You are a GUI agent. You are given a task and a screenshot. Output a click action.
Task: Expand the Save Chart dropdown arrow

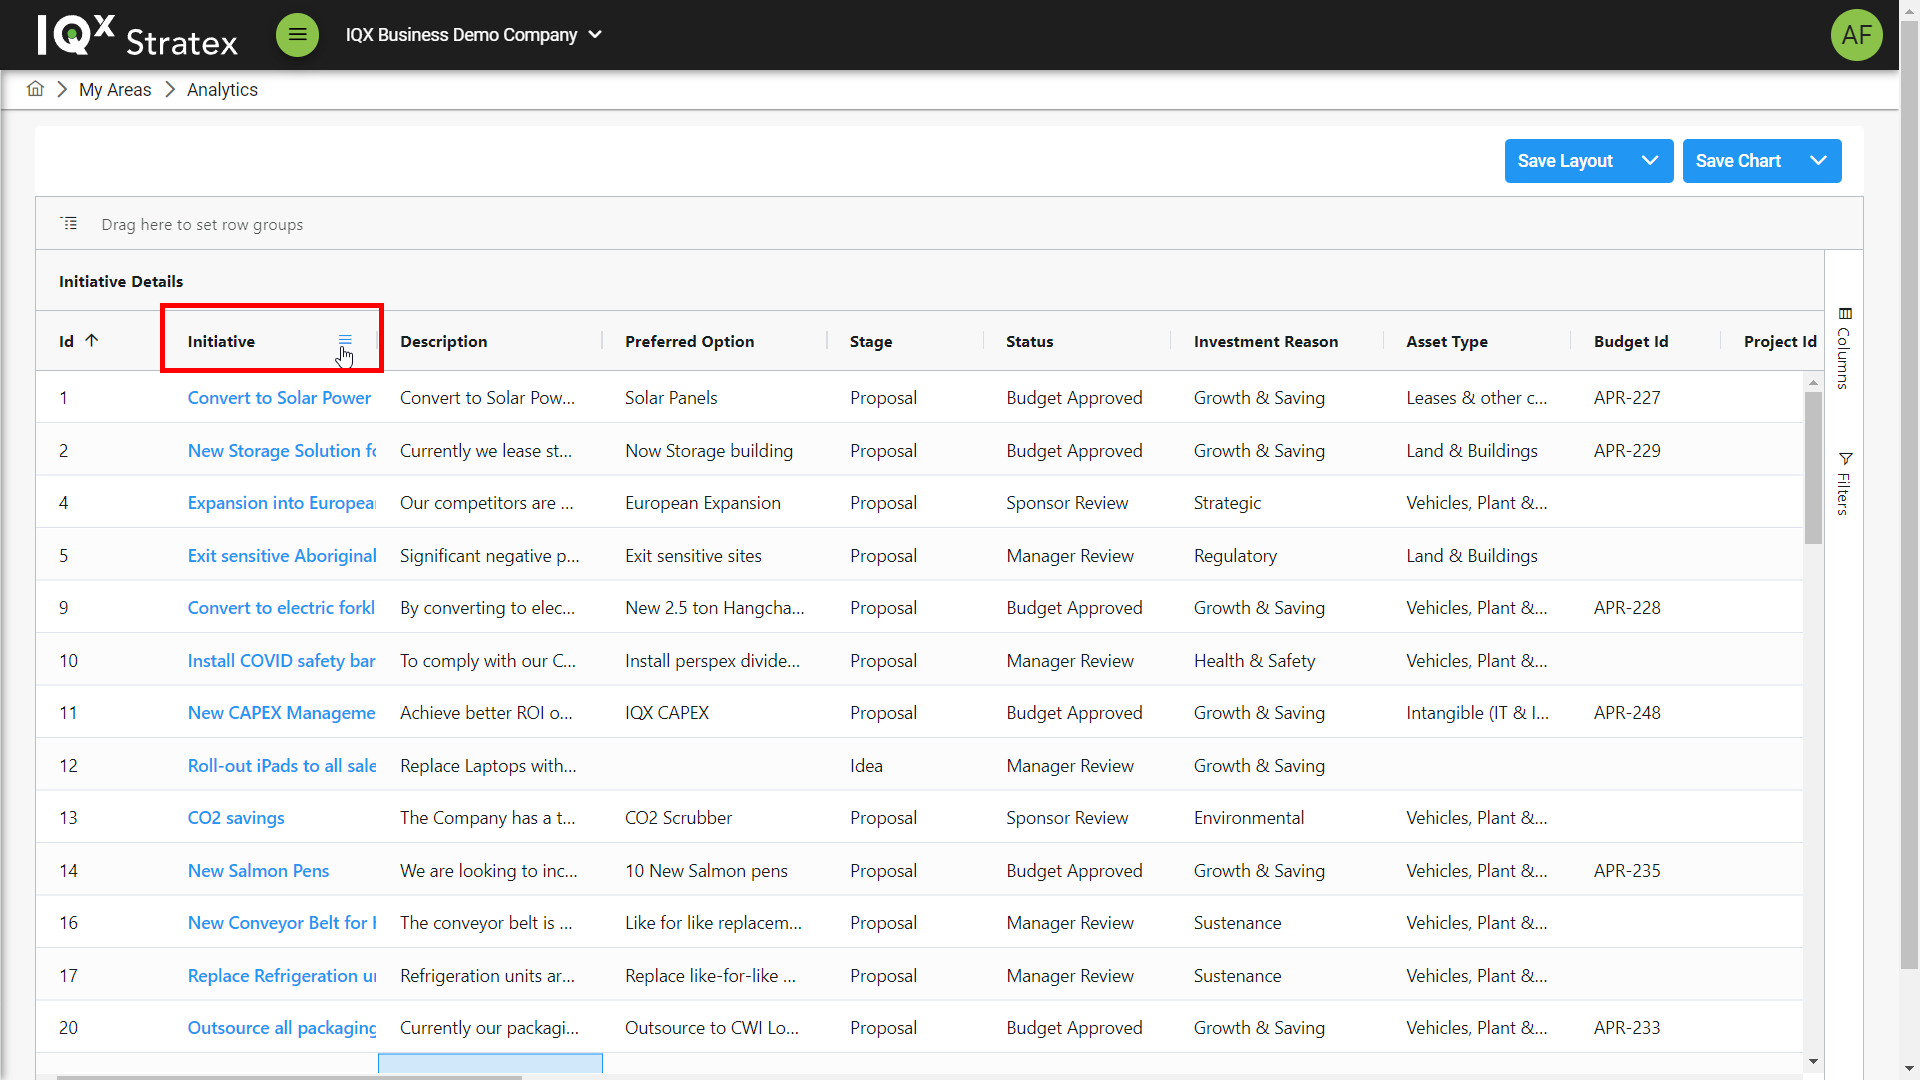(1818, 161)
